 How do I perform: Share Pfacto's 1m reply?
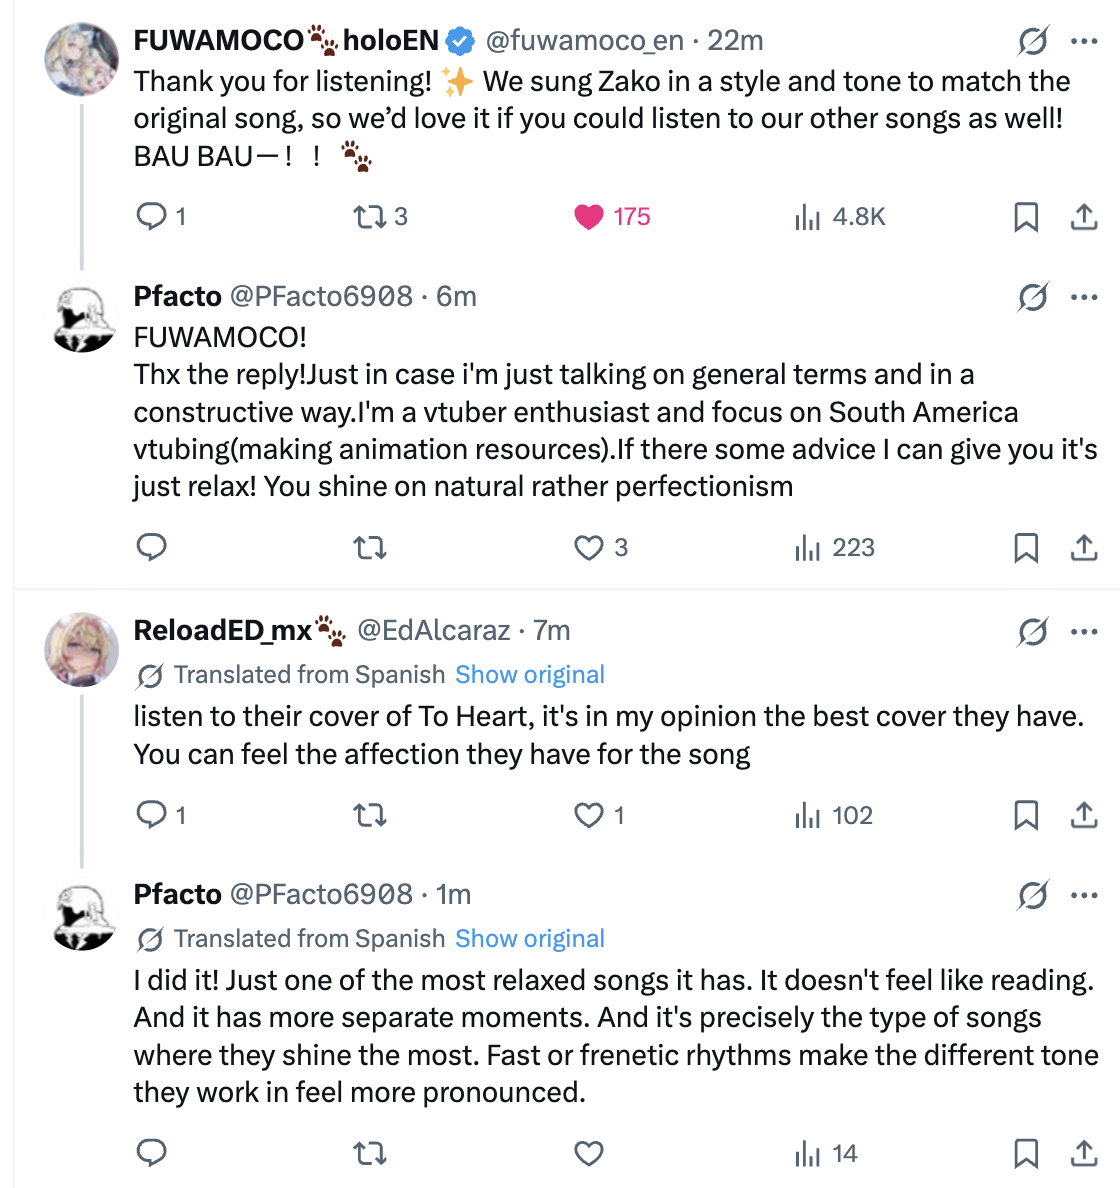[1084, 1154]
